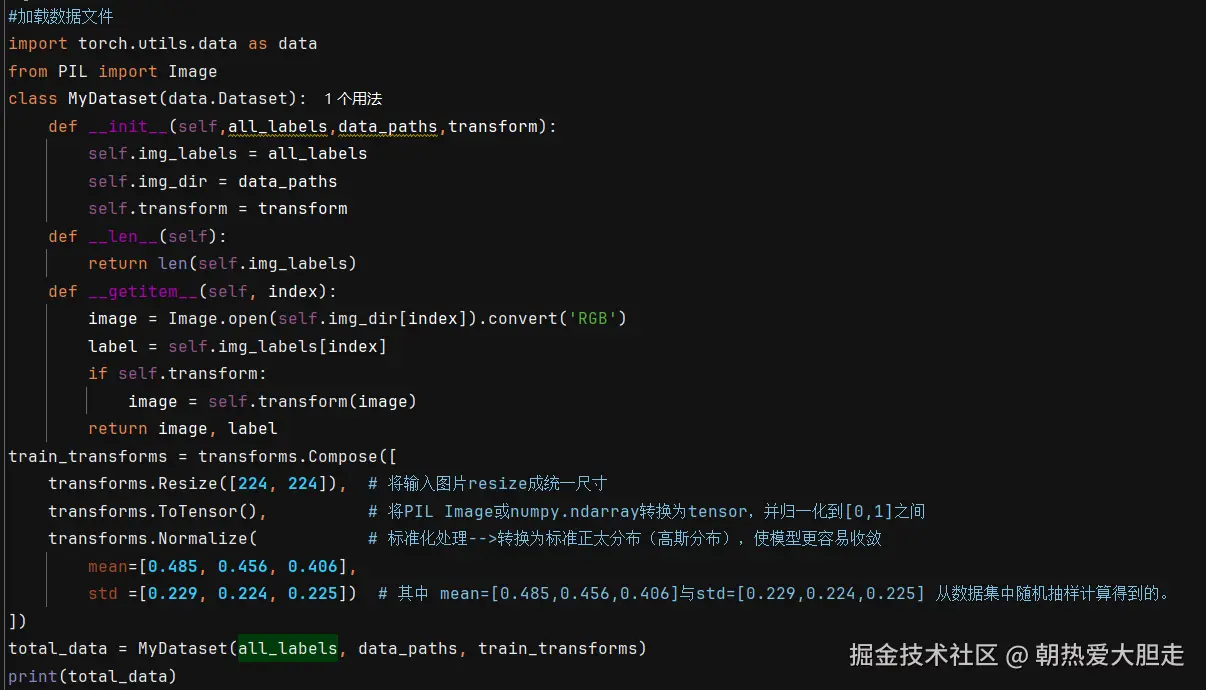The height and width of the screenshot is (690, 1206).
Task: Click the import torch.utils.data line
Action: (163, 44)
